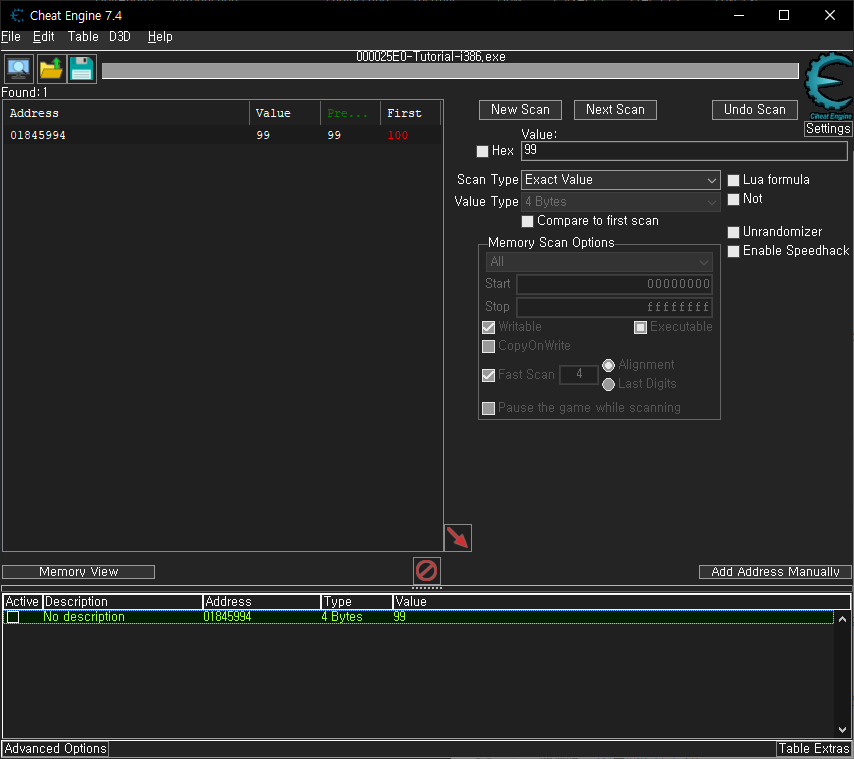Open the Help menu

pos(160,36)
